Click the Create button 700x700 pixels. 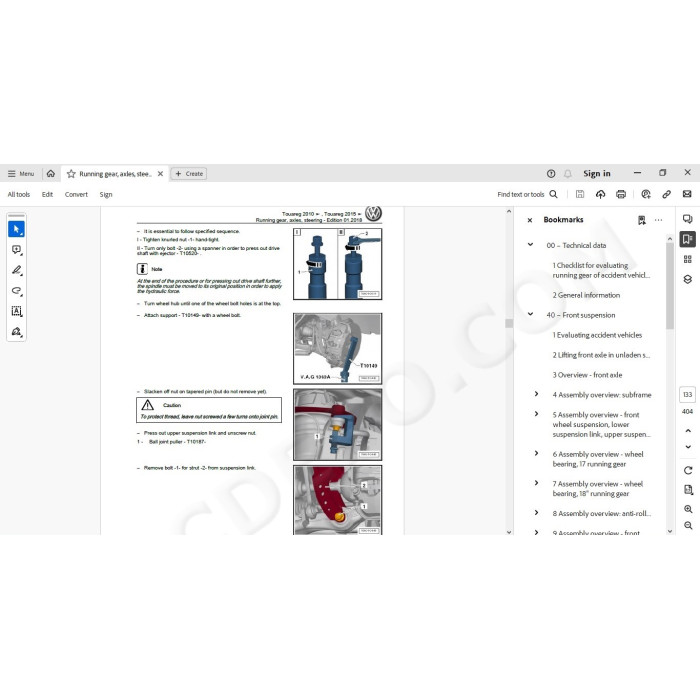click(x=189, y=174)
